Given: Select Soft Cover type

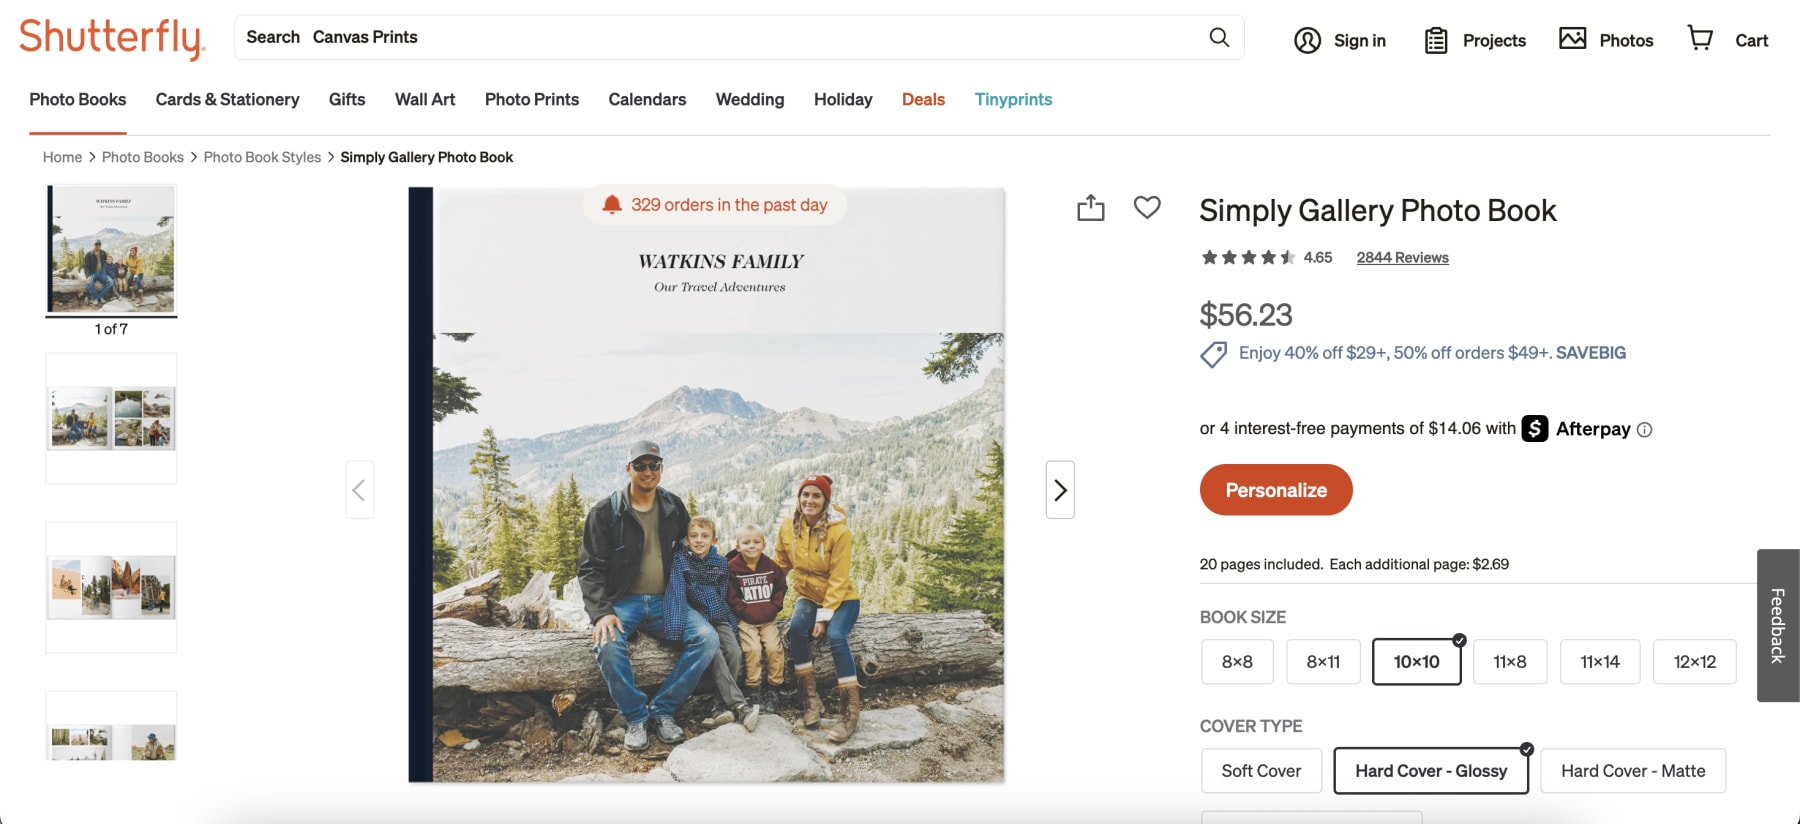Looking at the screenshot, I should coord(1261,771).
